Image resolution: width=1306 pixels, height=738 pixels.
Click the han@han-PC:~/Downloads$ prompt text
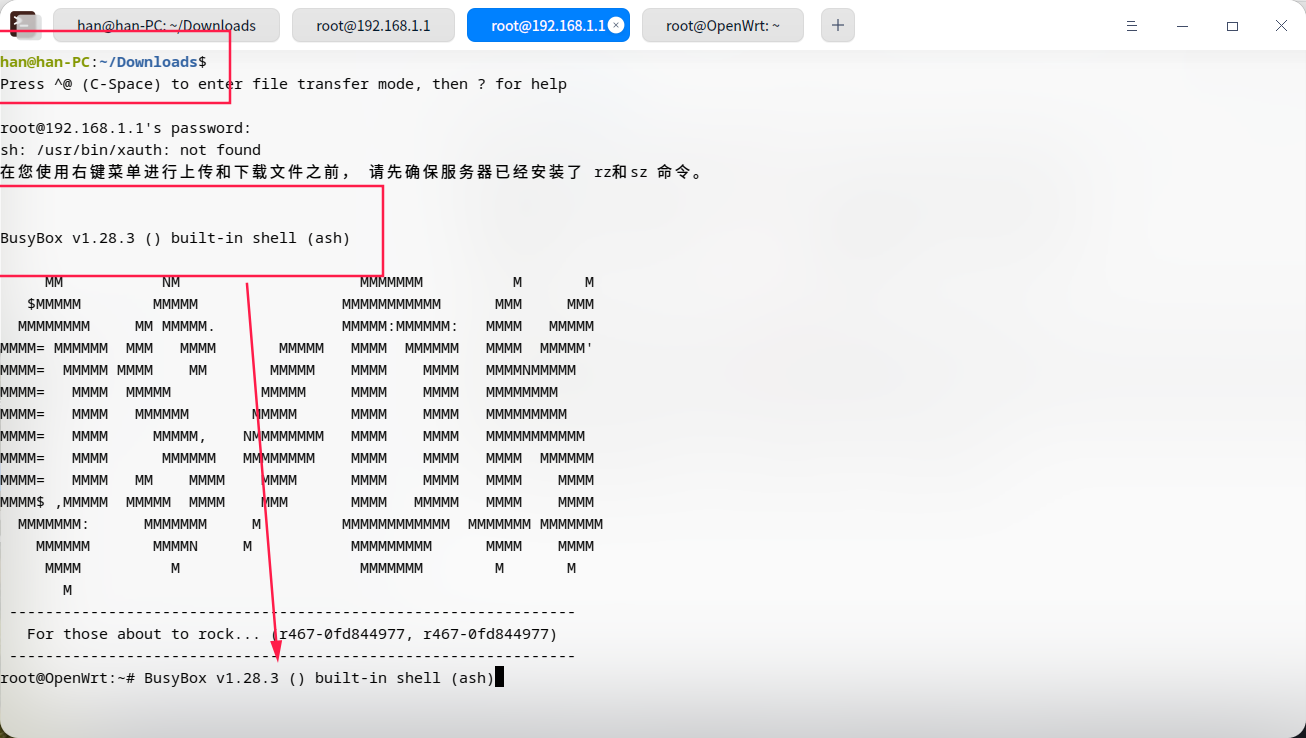(x=103, y=62)
